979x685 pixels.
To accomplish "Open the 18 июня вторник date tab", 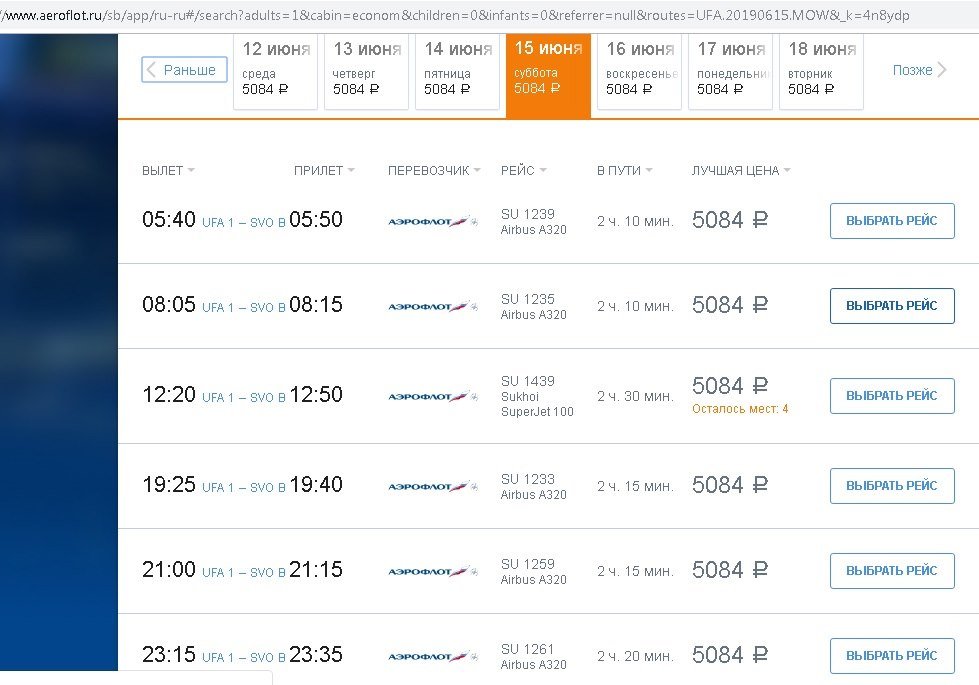I will click(822, 70).
